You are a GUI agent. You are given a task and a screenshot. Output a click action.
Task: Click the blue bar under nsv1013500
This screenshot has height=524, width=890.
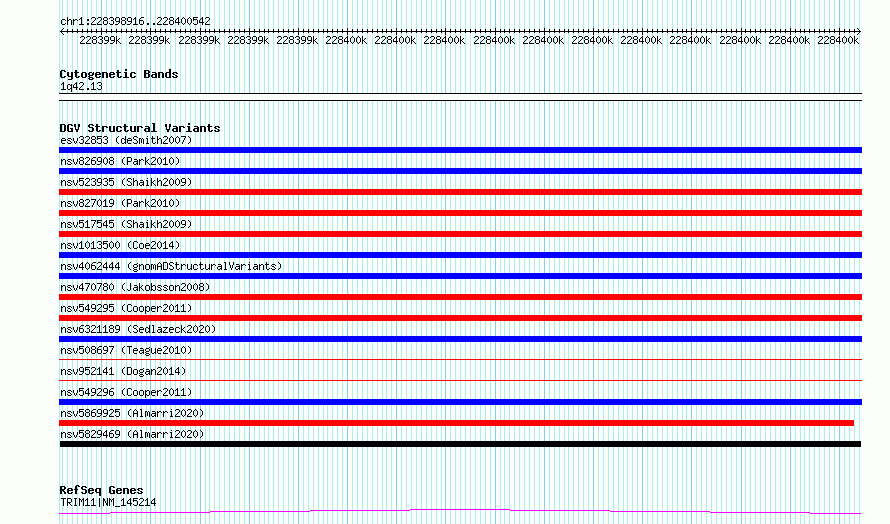point(460,255)
